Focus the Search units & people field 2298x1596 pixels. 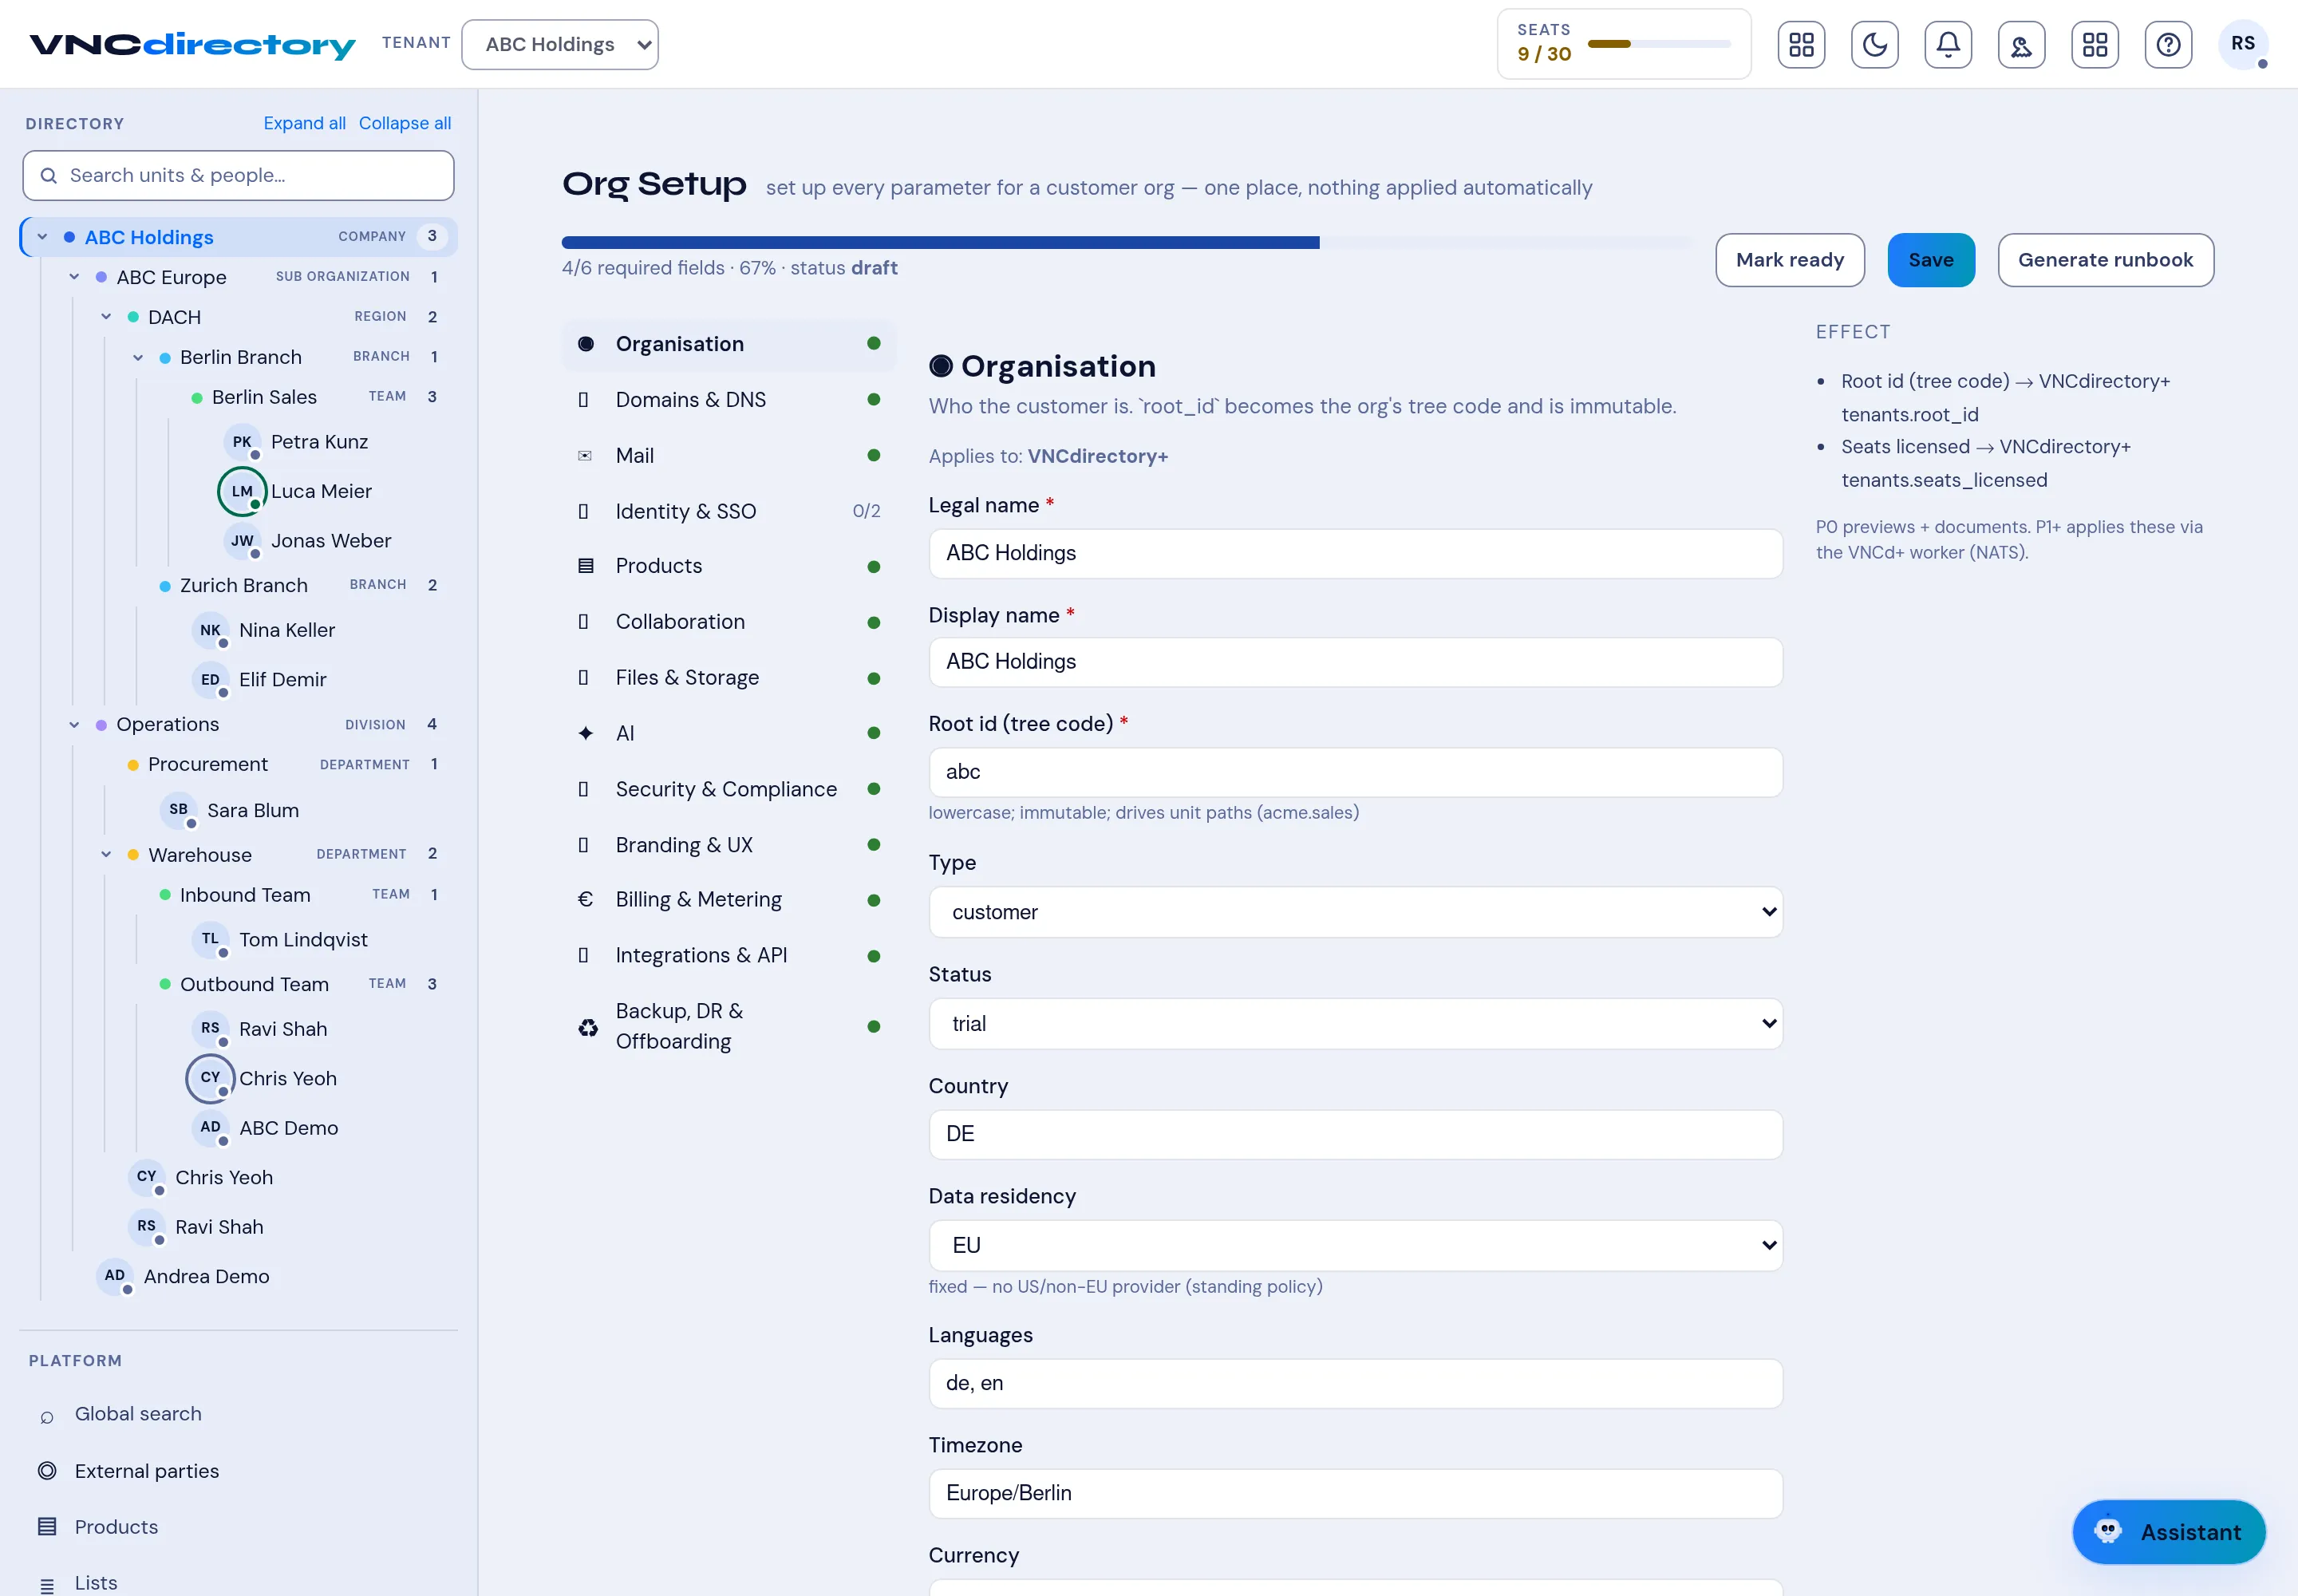click(238, 176)
